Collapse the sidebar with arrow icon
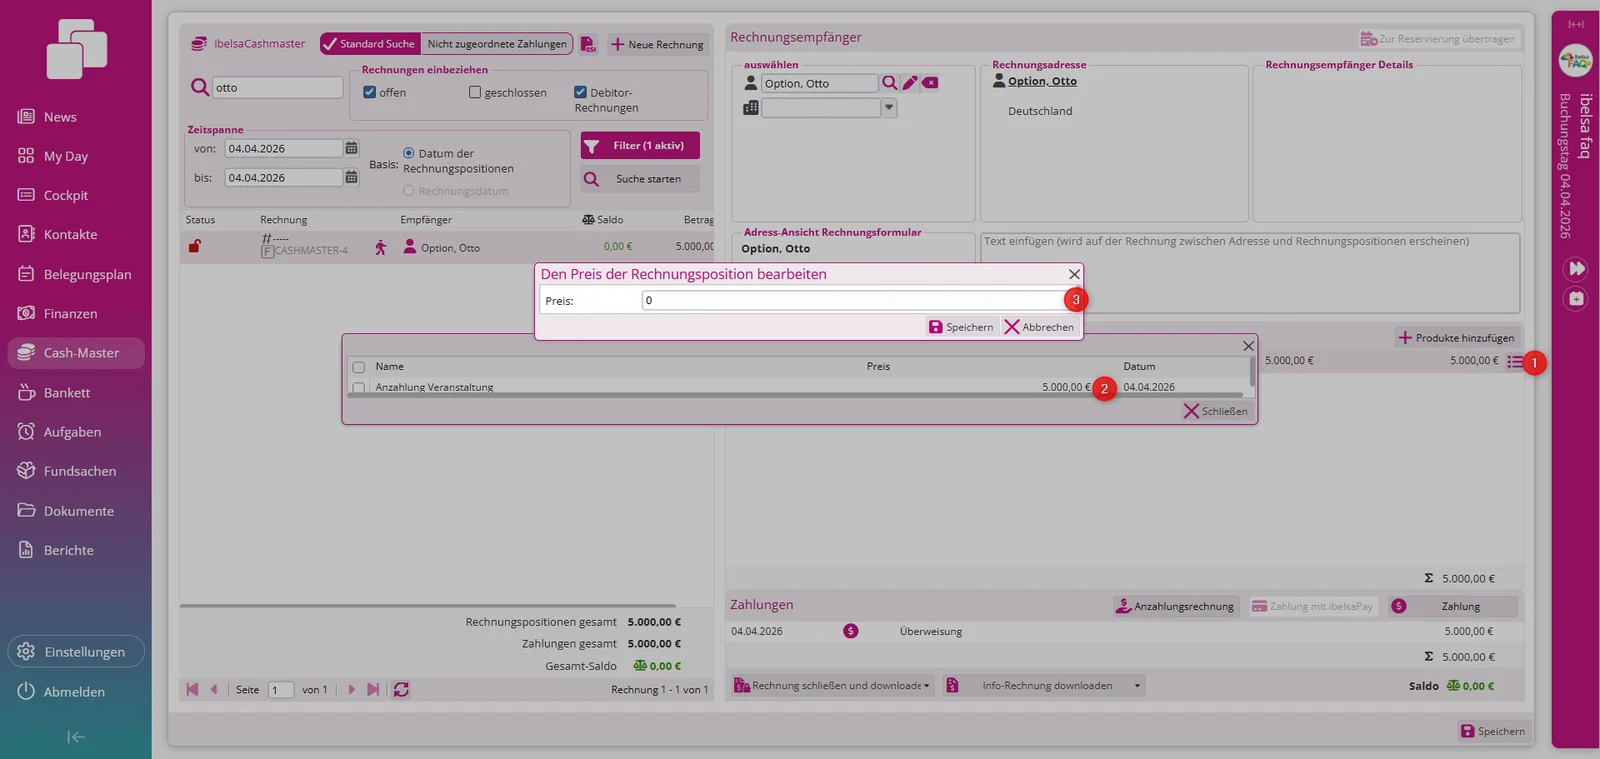Screen dimensions: 1600x759 pos(76,737)
